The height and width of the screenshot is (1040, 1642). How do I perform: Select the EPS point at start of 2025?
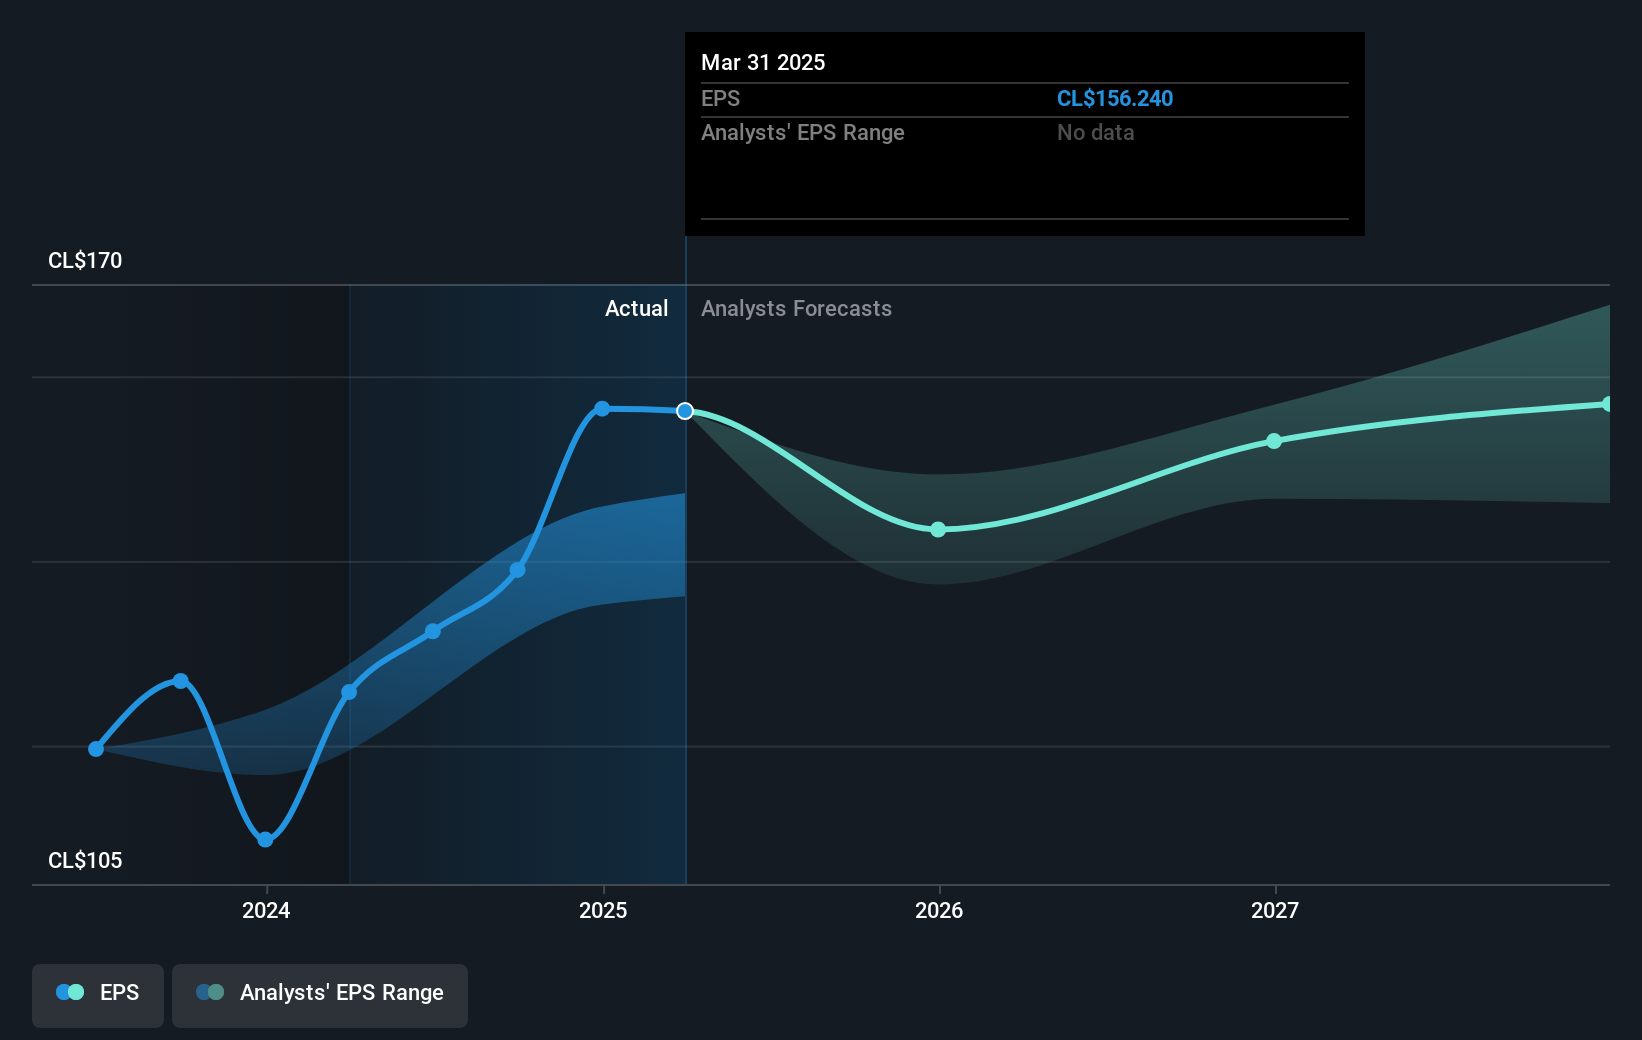point(602,408)
